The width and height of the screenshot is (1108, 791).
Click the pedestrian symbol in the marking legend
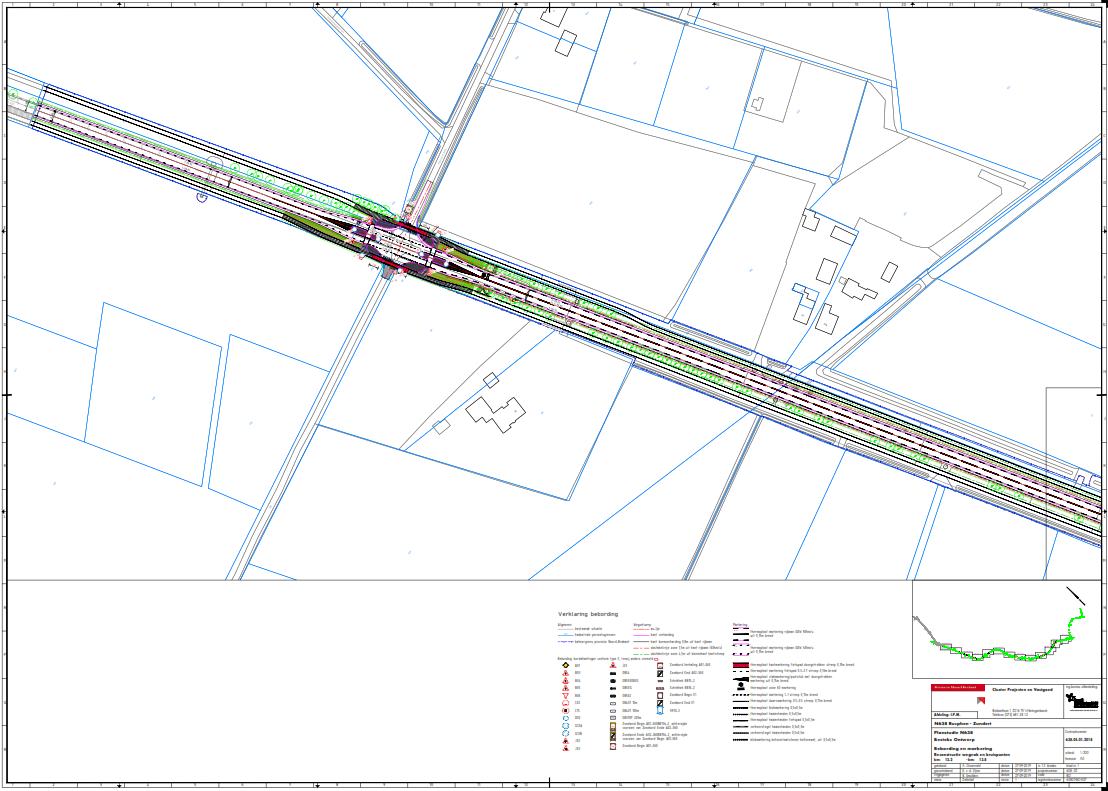tap(741, 688)
